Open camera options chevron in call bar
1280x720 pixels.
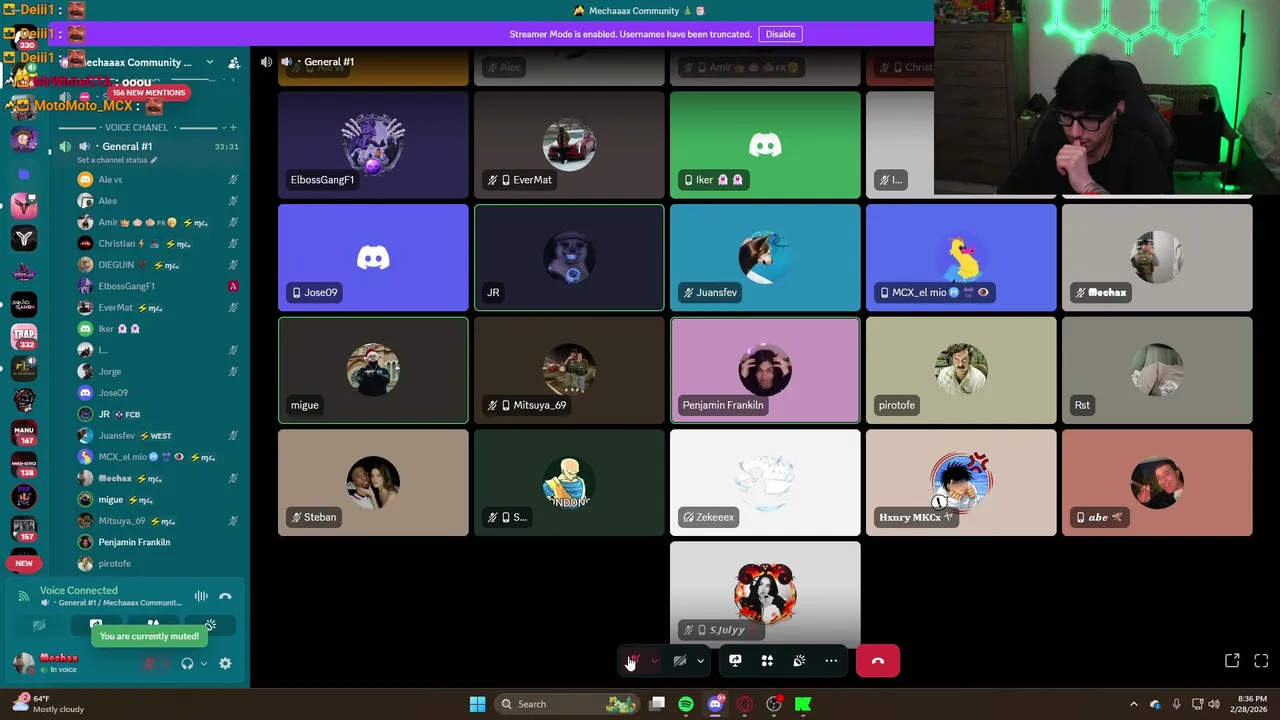[x=700, y=661]
